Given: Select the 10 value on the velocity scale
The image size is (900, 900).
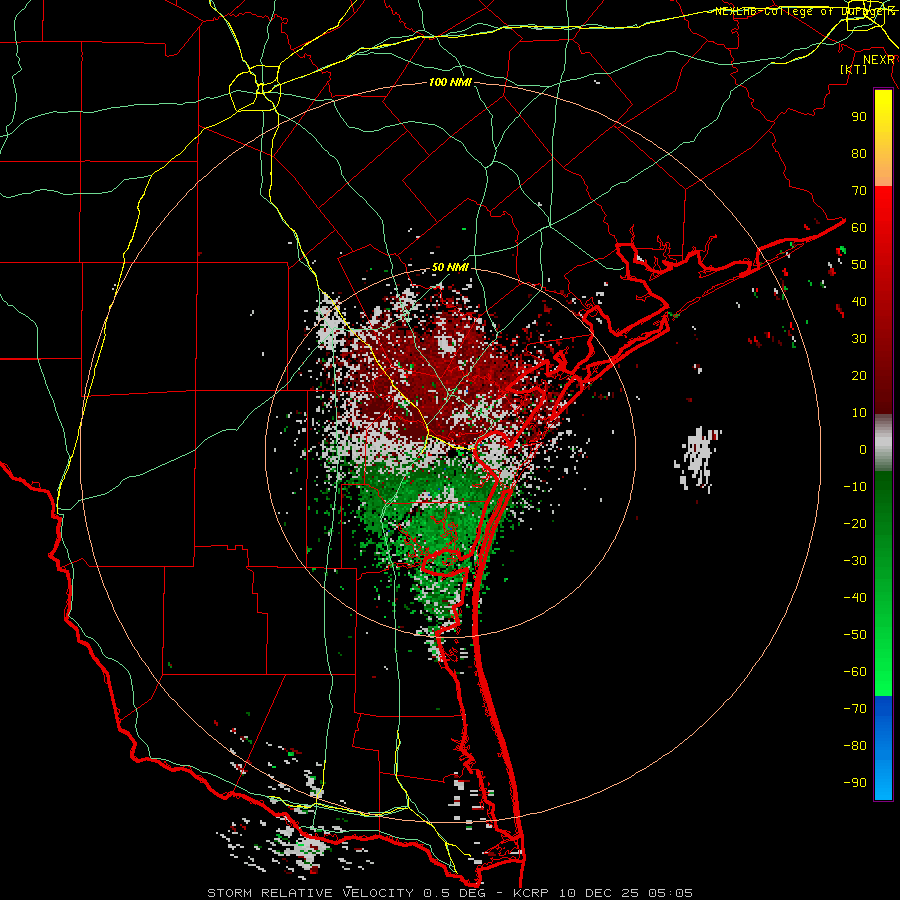Looking at the screenshot, I should (x=859, y=413).
